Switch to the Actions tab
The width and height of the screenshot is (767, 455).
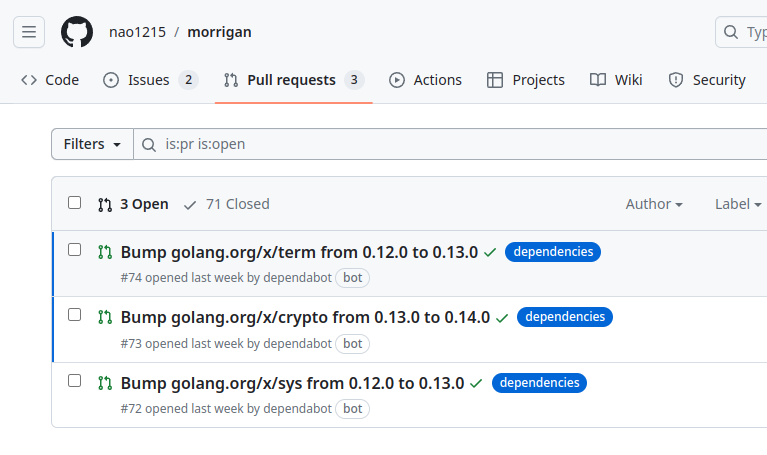[426, 80]
